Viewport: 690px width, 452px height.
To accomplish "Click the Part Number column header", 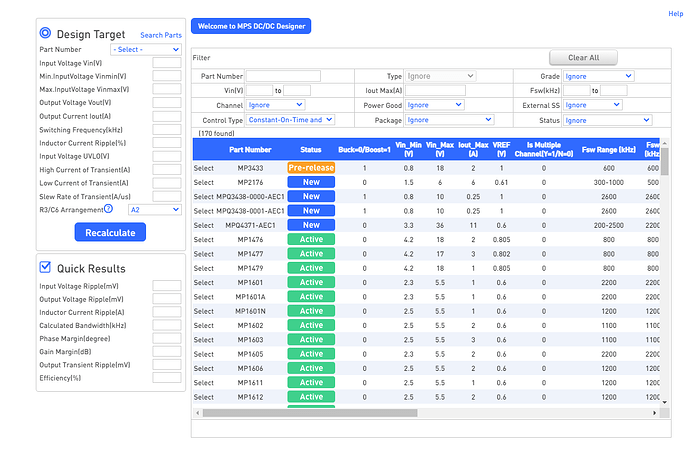I will point(250,150).
